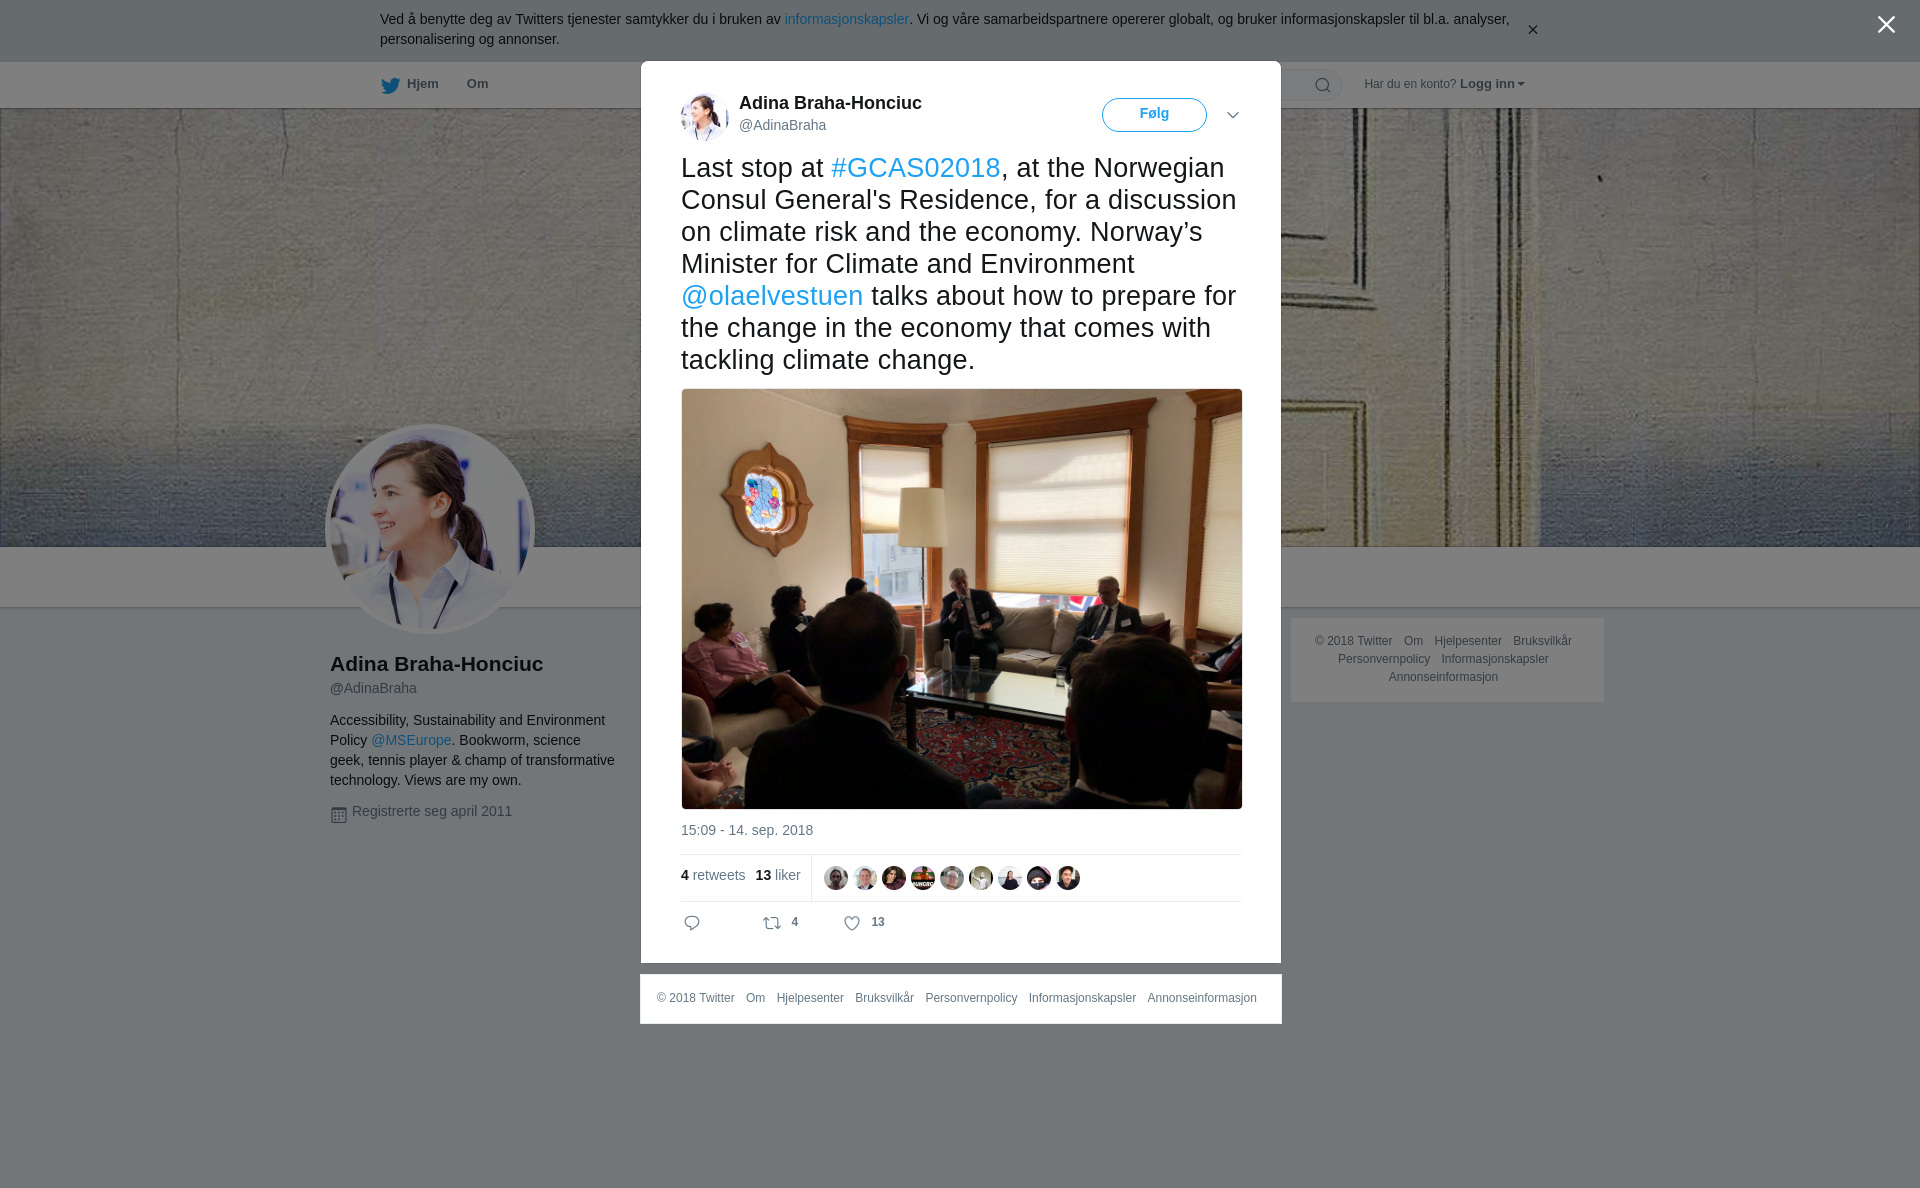The image size is (1920, 1188).
Task: Open the @olaelvestuen mention link
Action: click(x=772, y=296)
